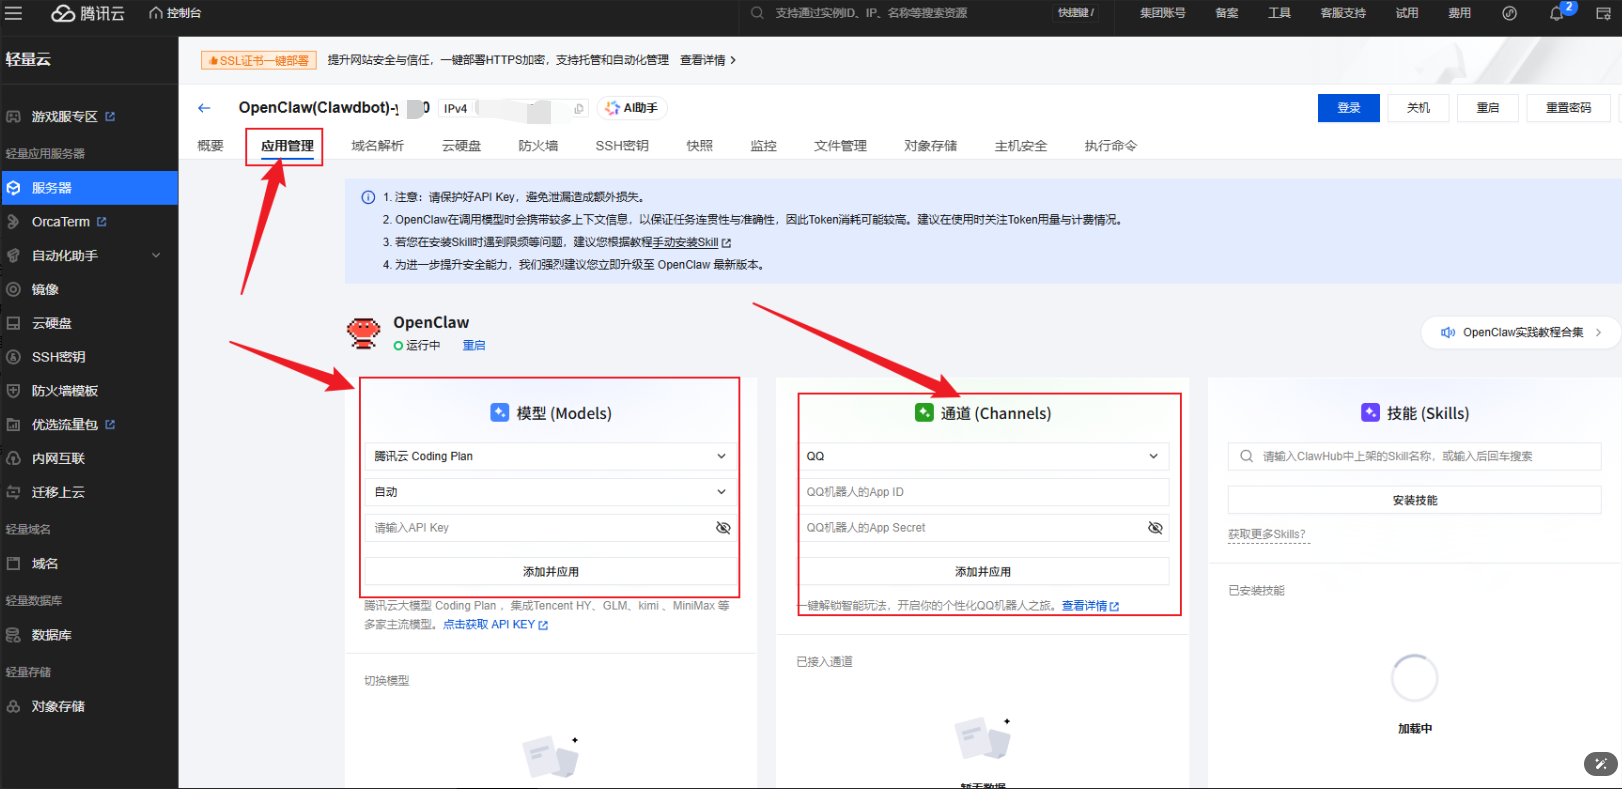The width and height of the screenshot is (1622, 789).
Task: Click 添加并应用 in the Channels panel
Action: click(983, 572)
